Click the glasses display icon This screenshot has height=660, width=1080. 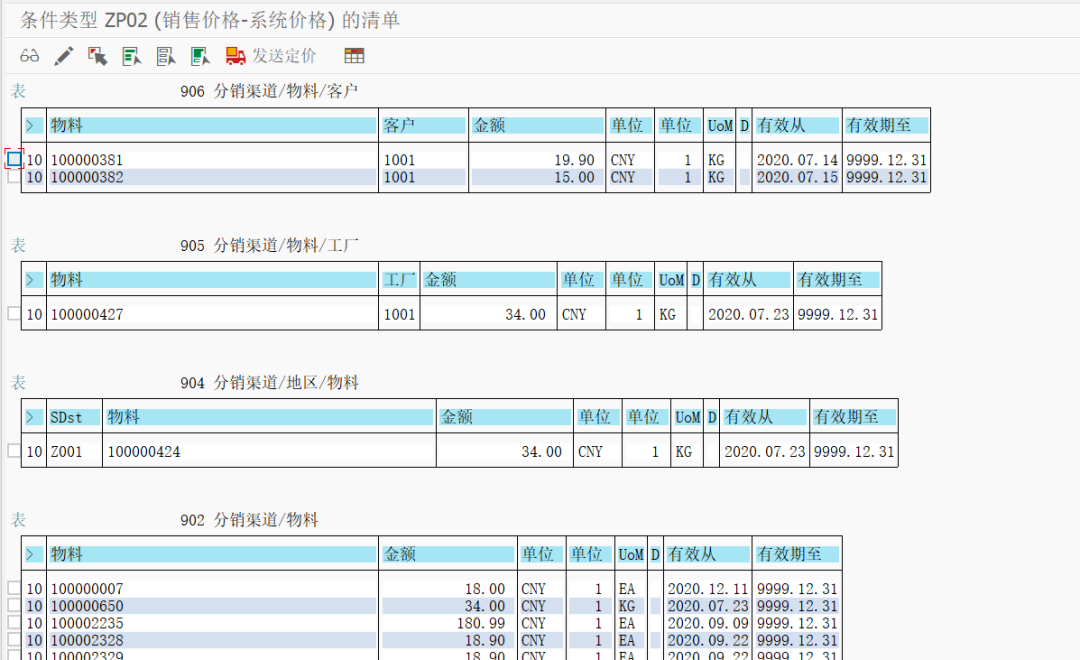point(30,56)
